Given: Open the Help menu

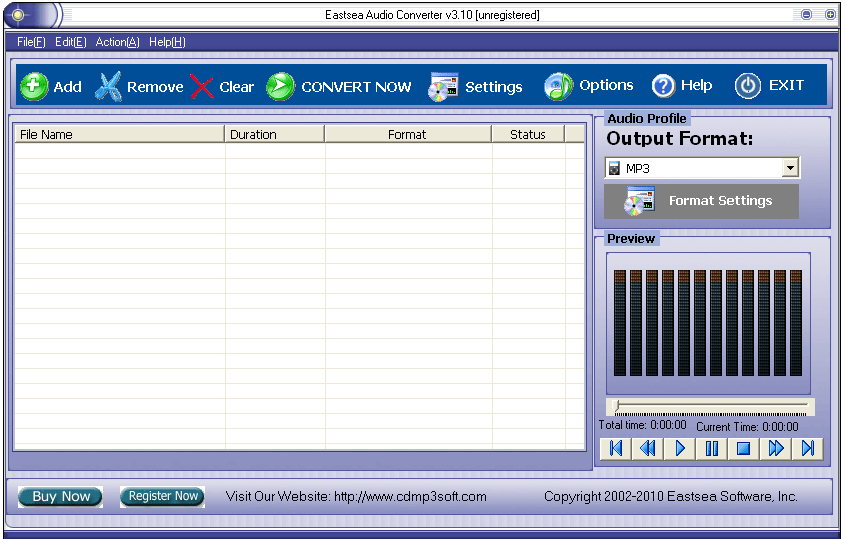Looking at the screenshot, I should [167, 42].
